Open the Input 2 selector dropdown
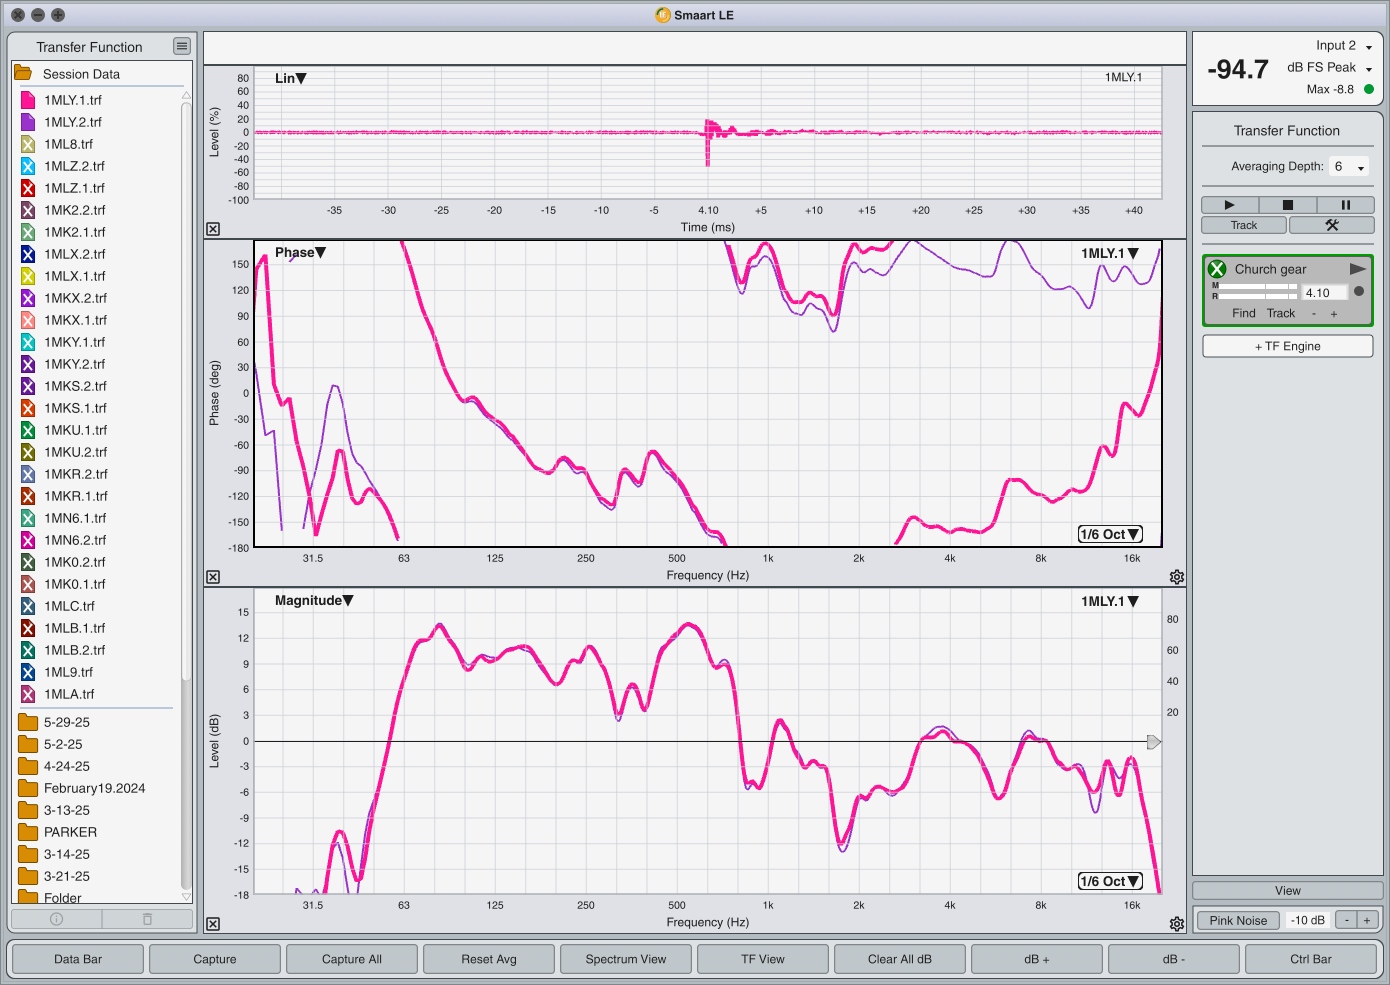1390x985 pixels. (1344, 46)
